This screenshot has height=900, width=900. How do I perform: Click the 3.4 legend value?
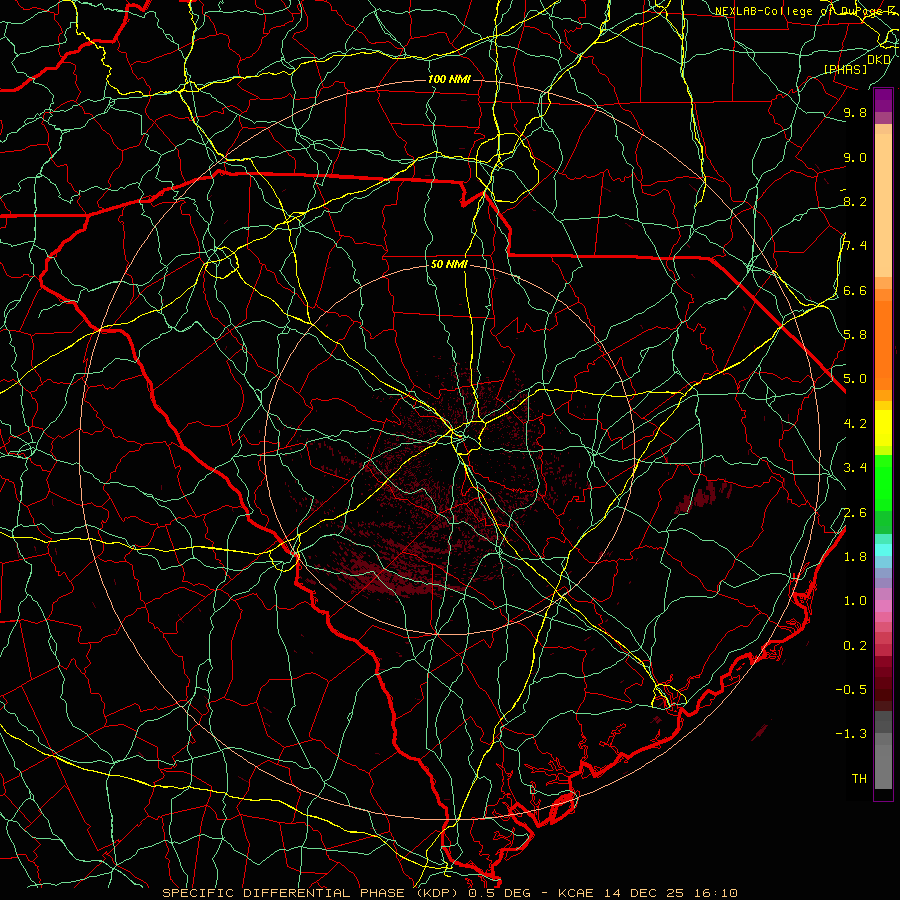[855, 467]
